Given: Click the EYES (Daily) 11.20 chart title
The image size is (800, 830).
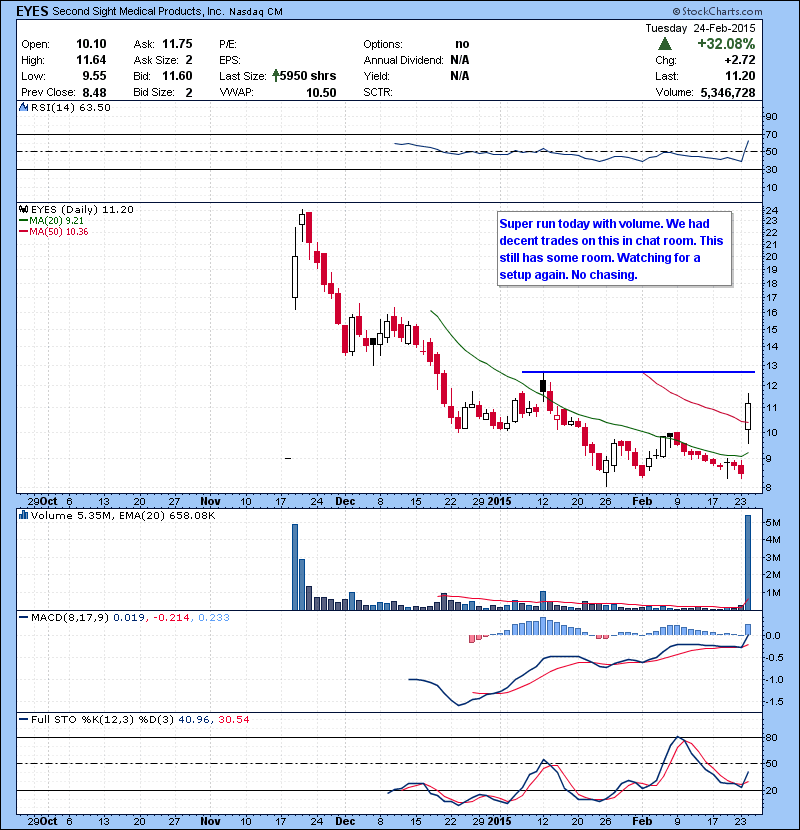Looking at the screenshot, I should 83,209.
